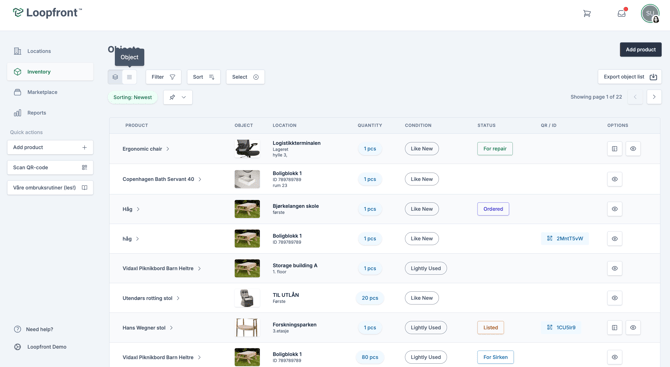Click Add product quick action
The image size is (670, 367).
coord(50,147)
